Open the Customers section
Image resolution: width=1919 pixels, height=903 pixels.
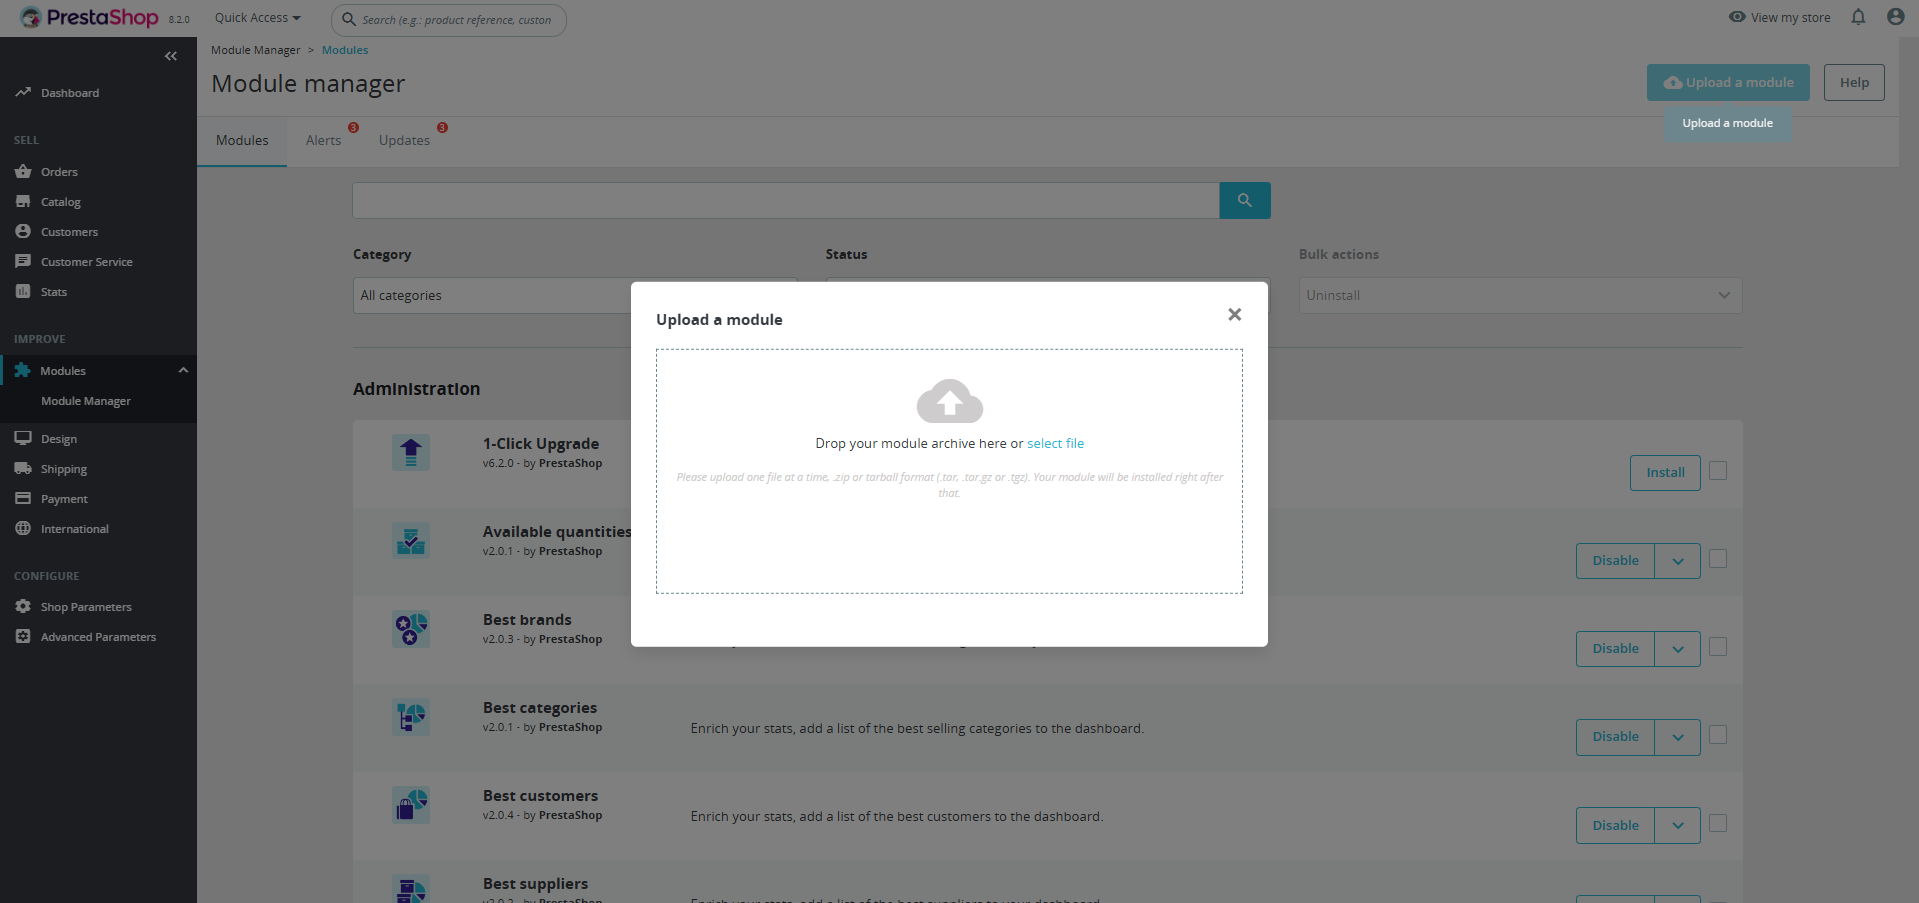pyautogui.click(x=67, y=231)
